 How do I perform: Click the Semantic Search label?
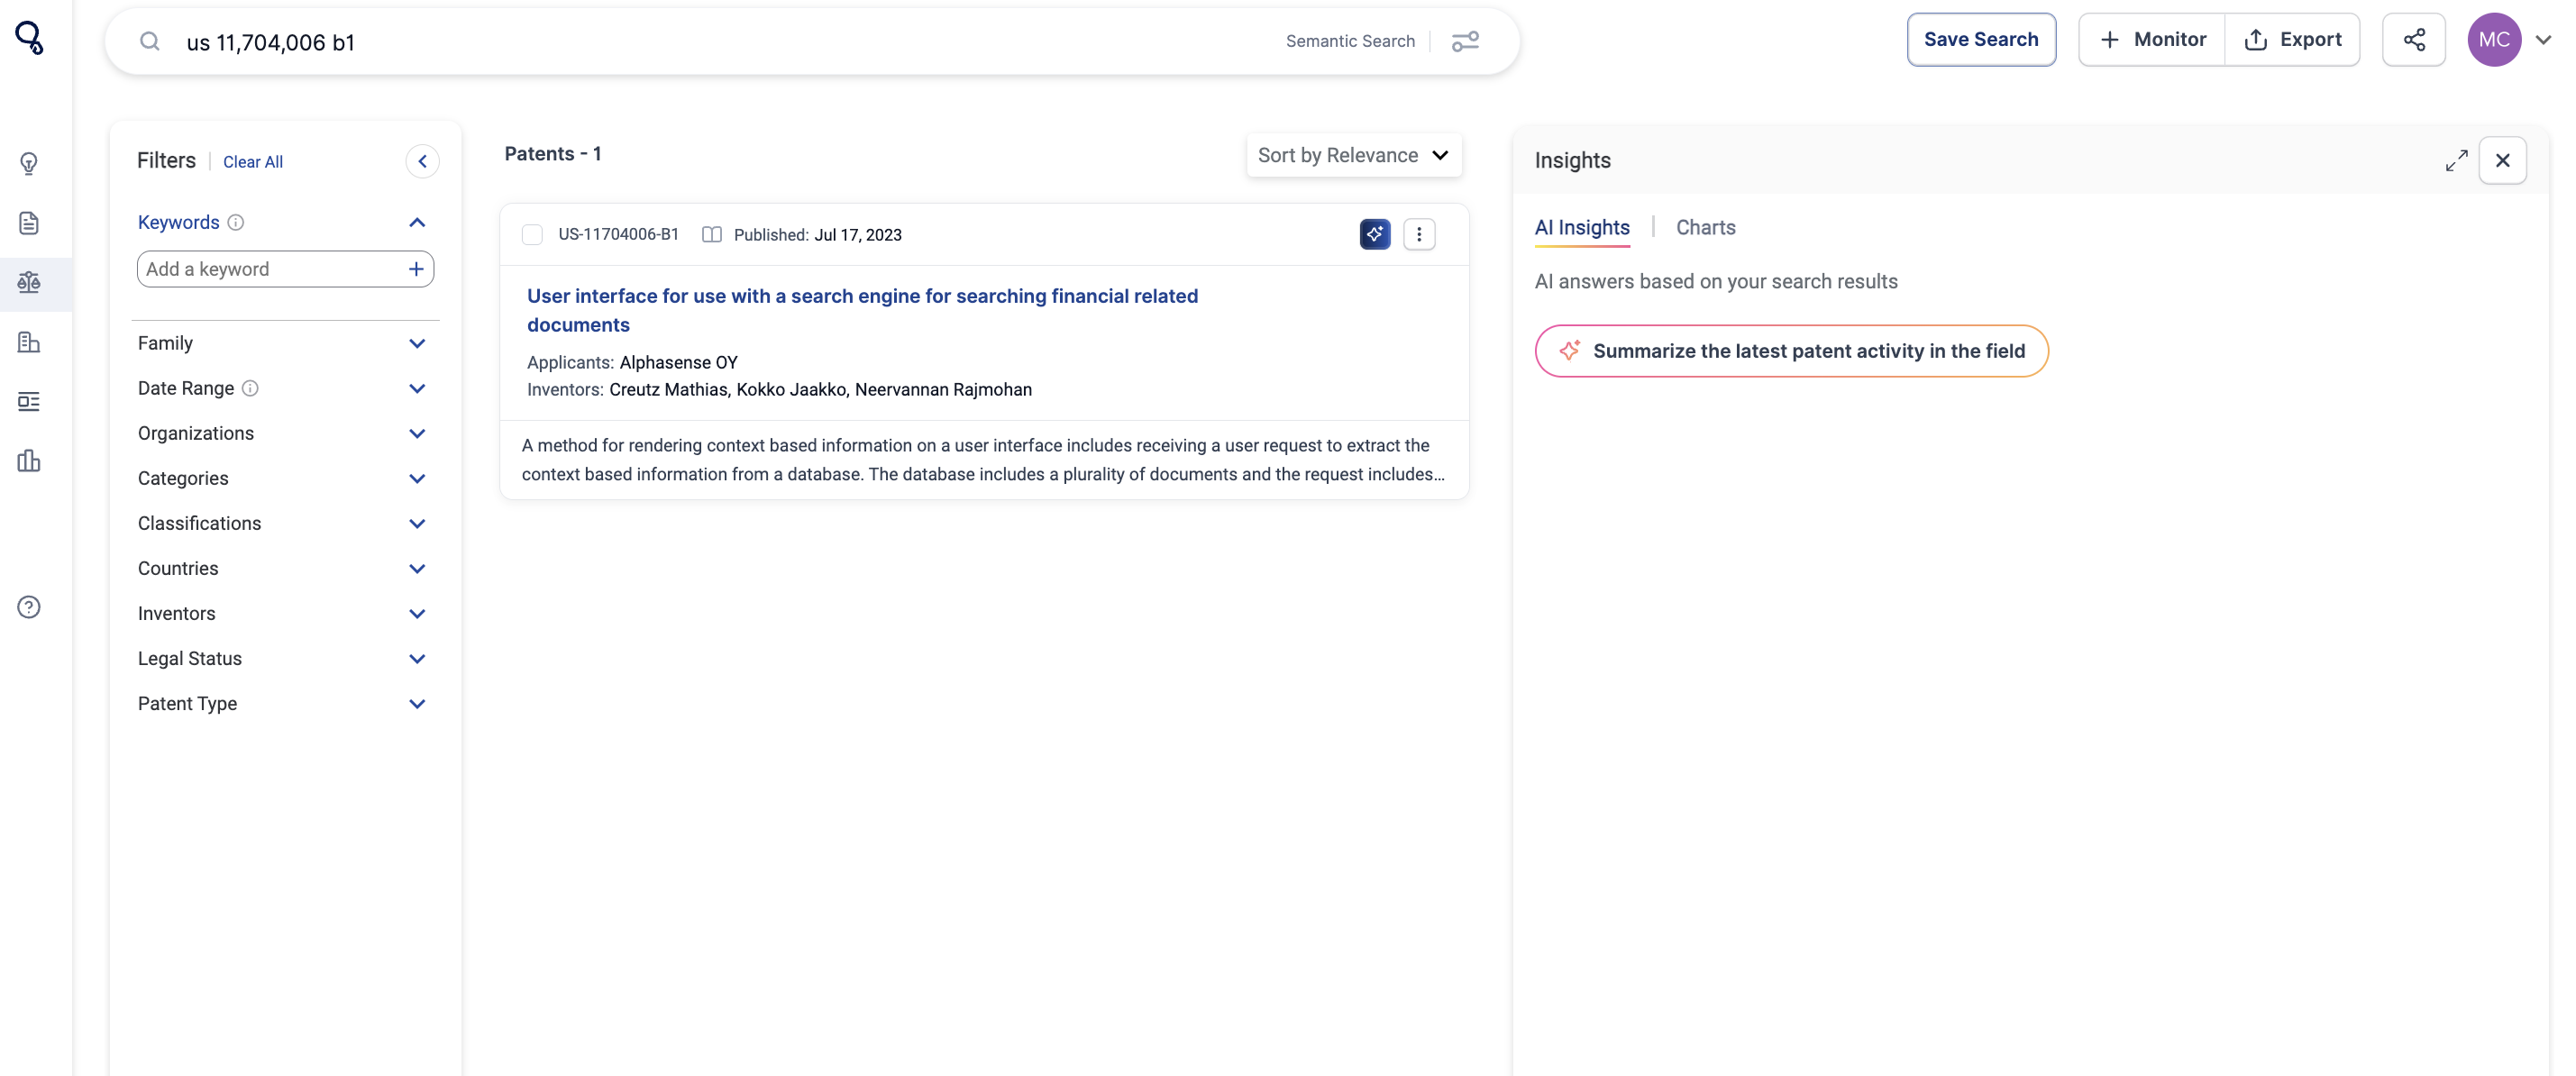click(x=1350, y=41)
